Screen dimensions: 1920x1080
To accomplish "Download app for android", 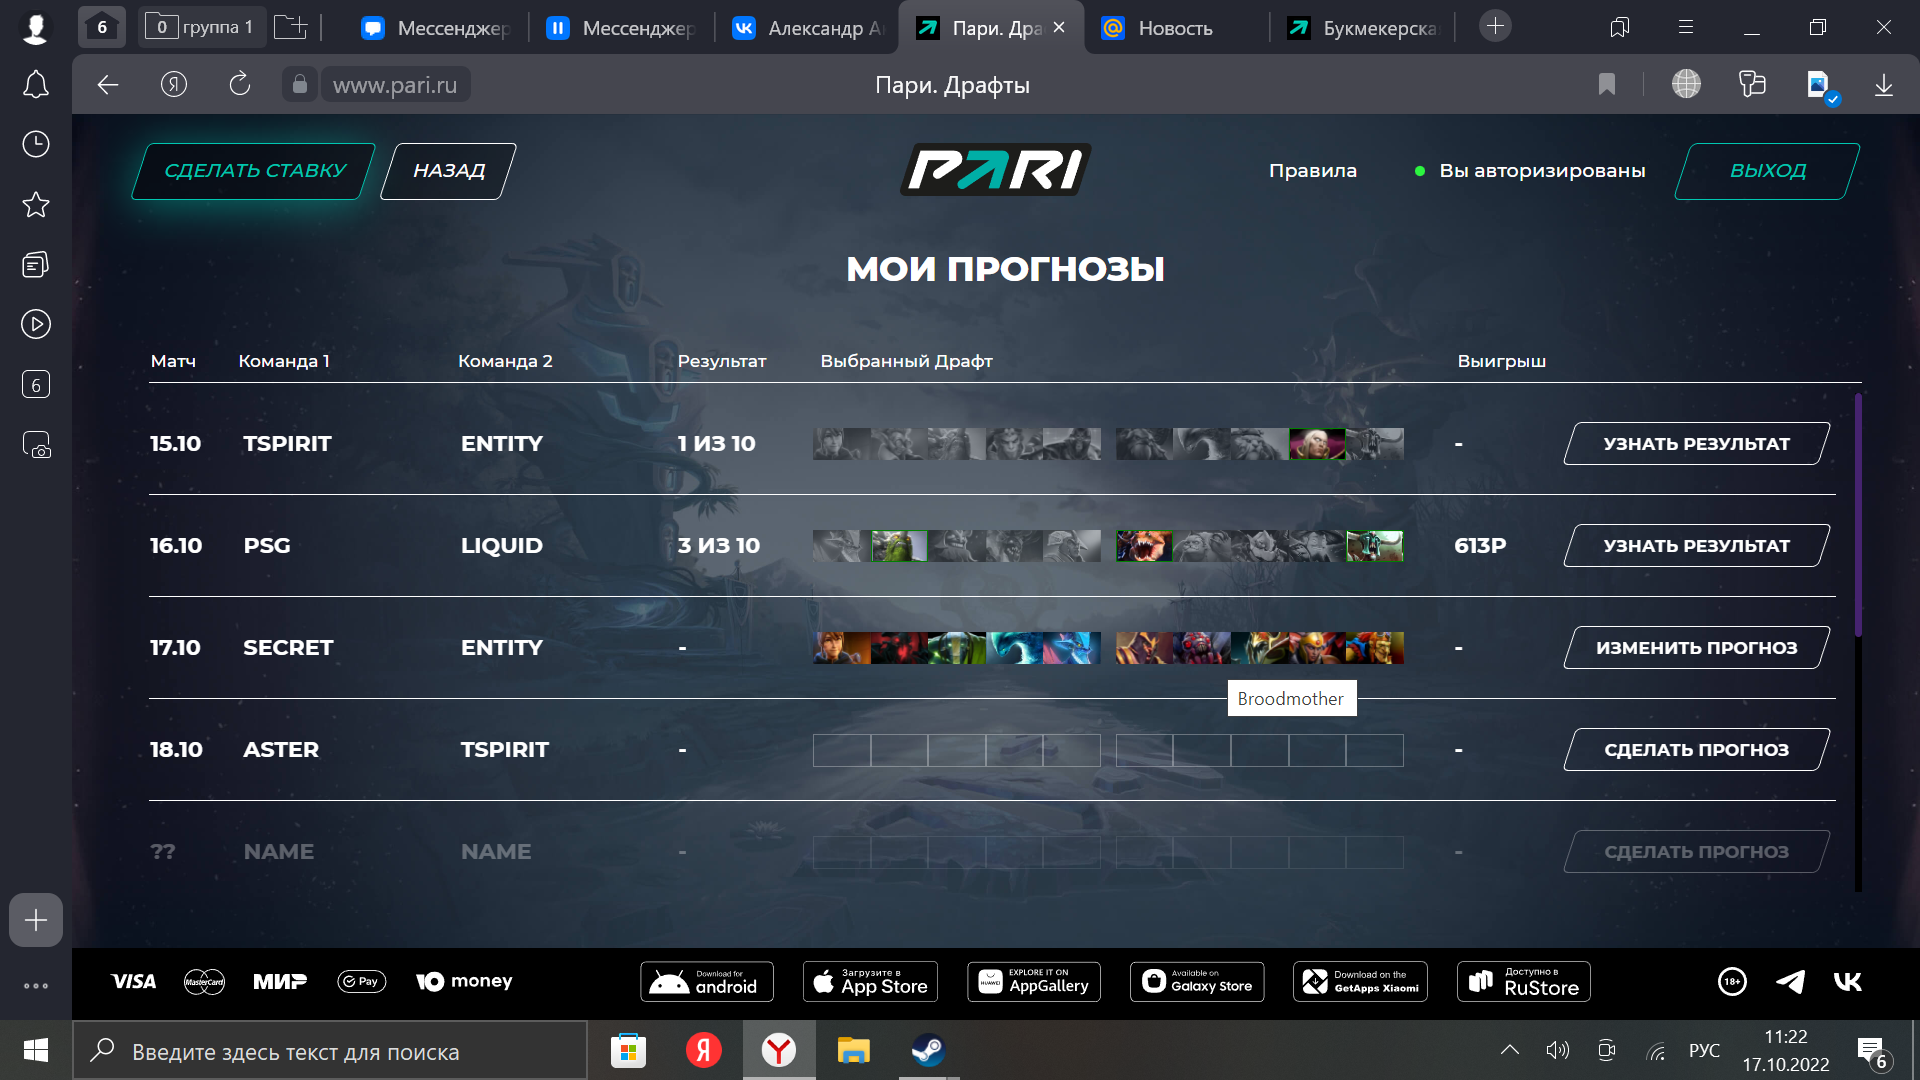I will point(707,982).
